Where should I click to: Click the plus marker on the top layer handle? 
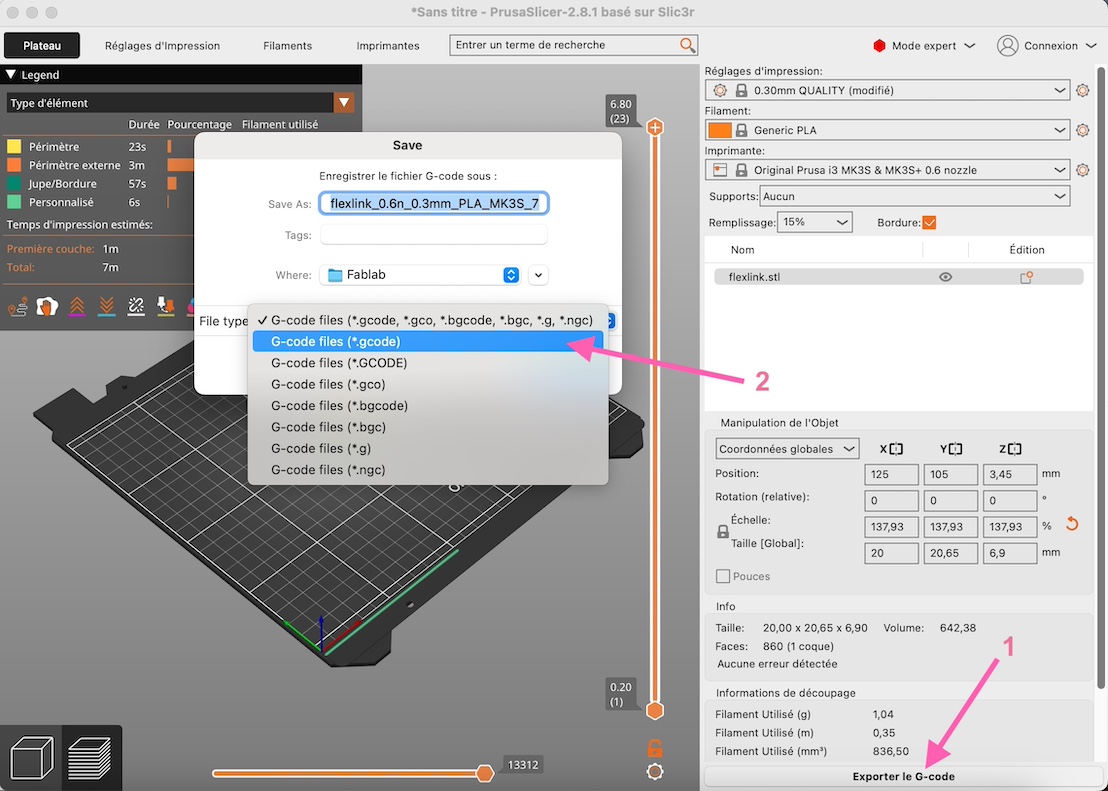(655, 127)
